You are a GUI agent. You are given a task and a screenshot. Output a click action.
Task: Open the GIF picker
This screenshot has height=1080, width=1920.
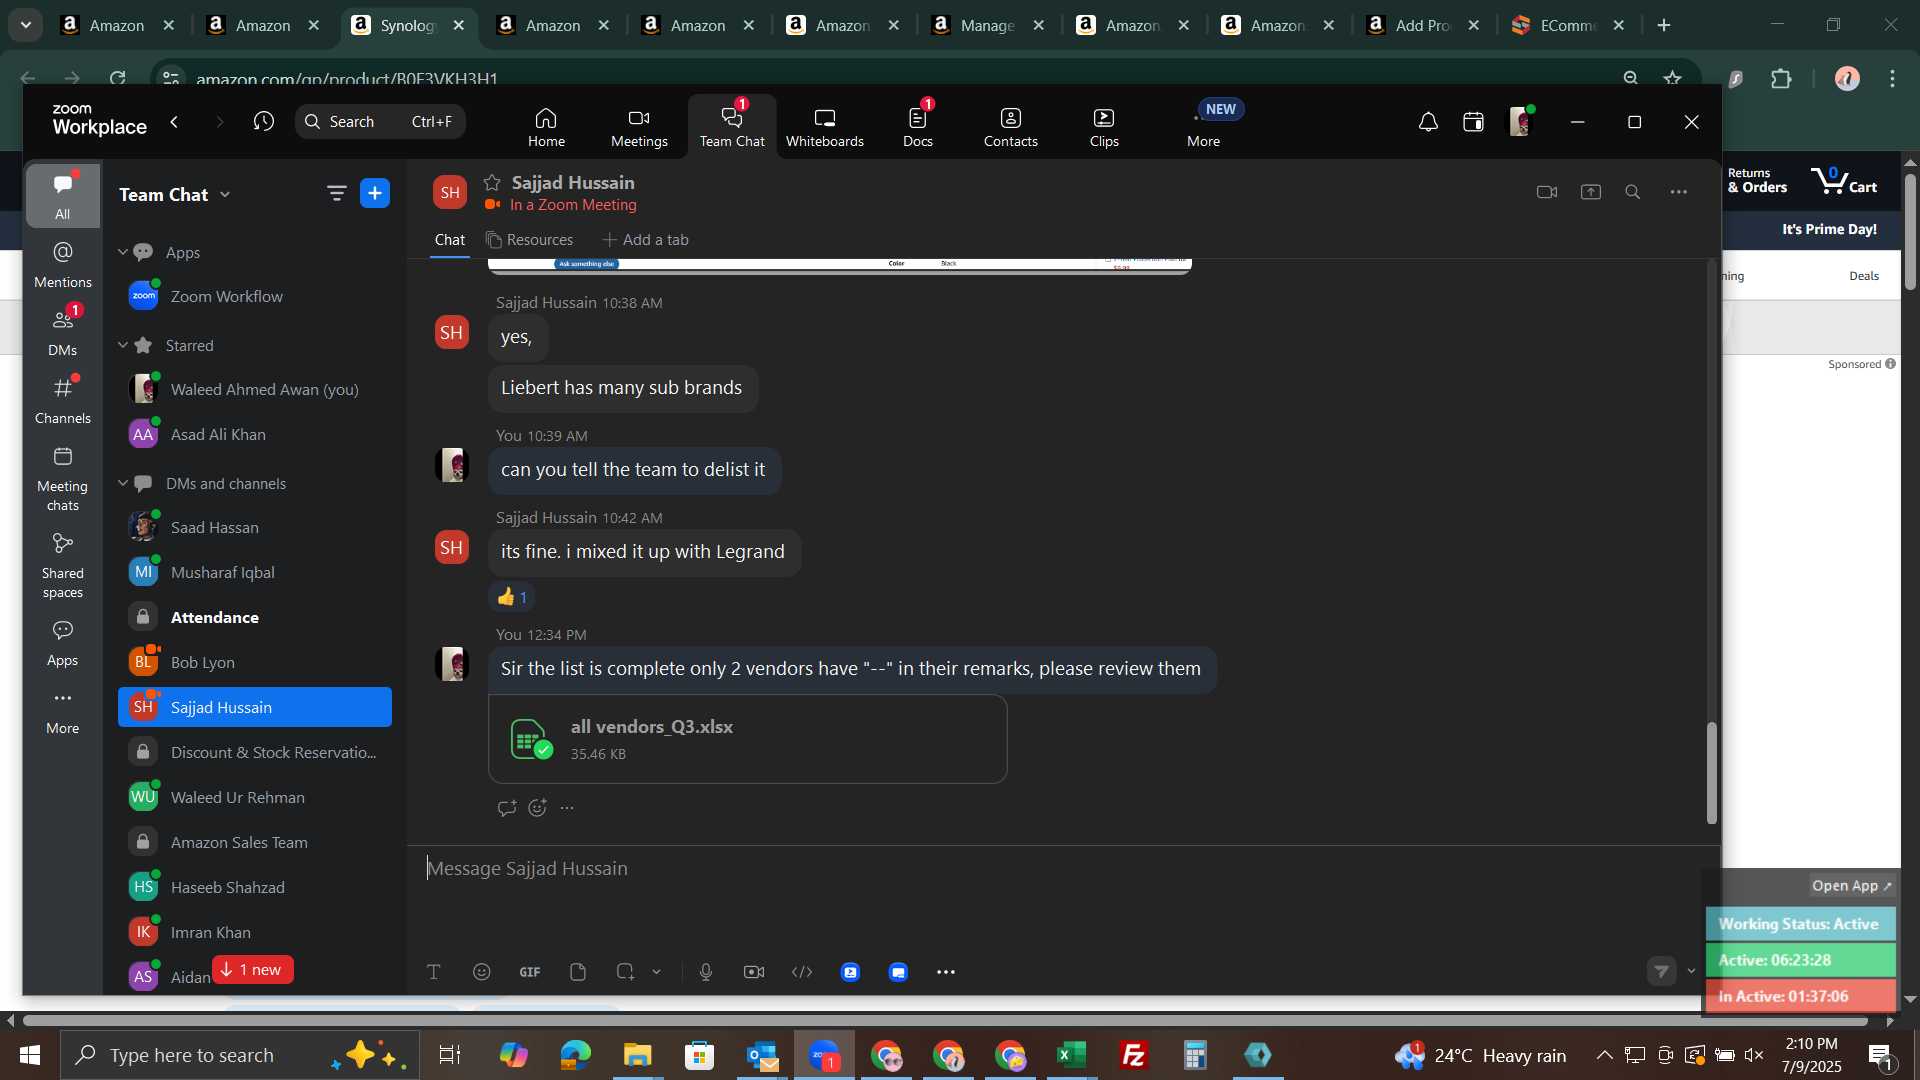click(530, 972)
